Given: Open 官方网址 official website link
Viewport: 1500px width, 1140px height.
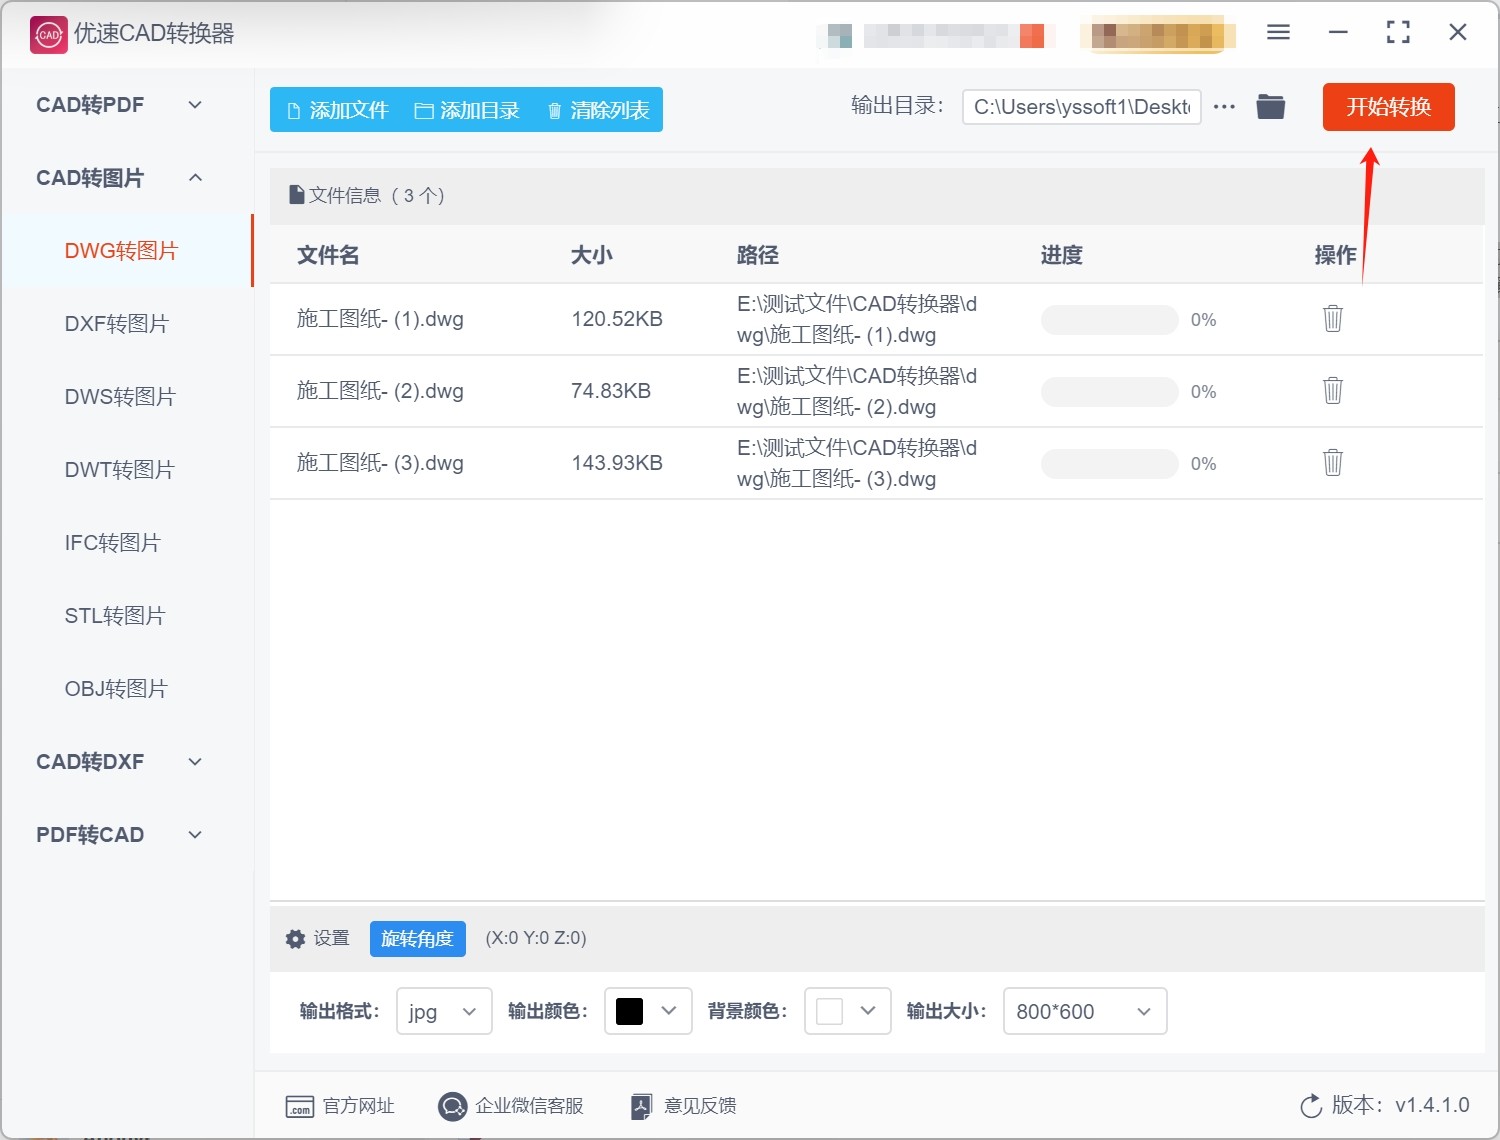Looking at the screenshot, I should 341,1106.
